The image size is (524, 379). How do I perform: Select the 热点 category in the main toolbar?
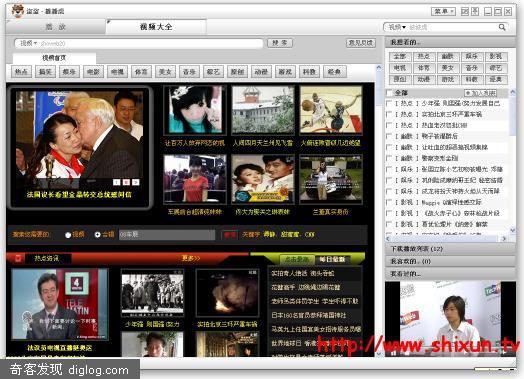[21, 72]
